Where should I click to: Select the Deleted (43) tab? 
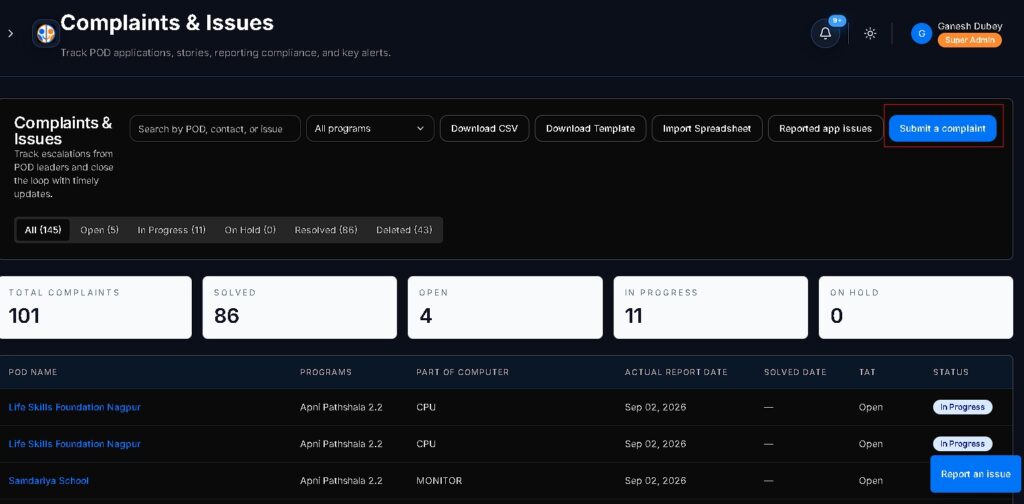click(x=404, y=230)
